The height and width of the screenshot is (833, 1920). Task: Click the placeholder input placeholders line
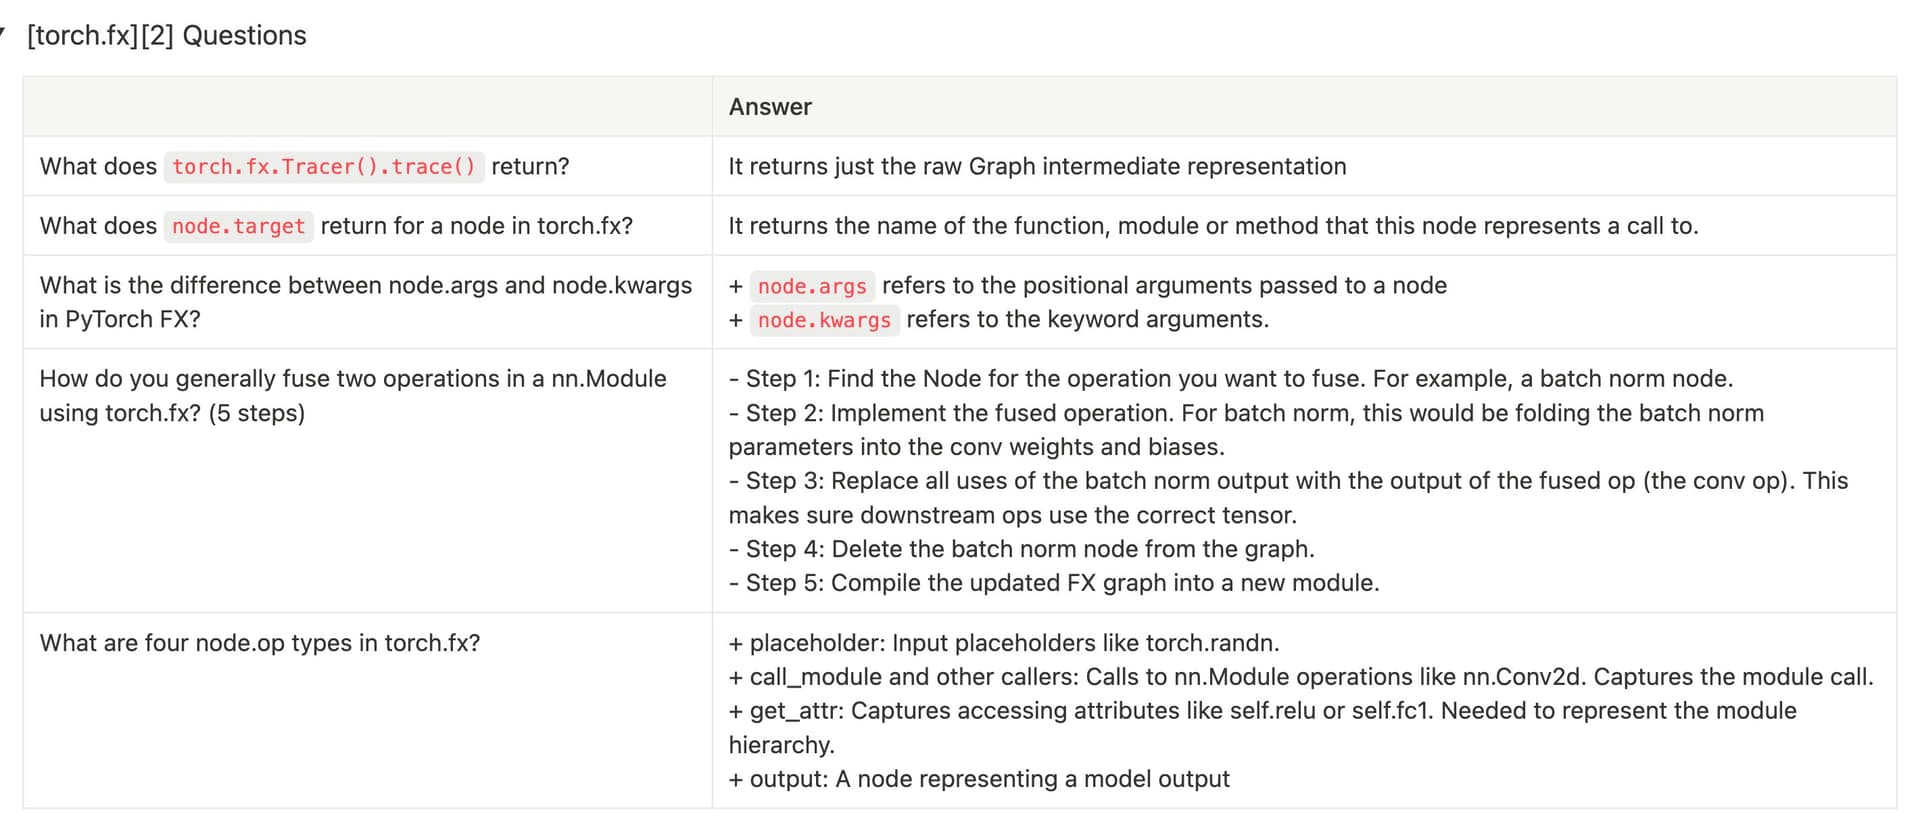pyautogui.click(x=1004, y=643)
